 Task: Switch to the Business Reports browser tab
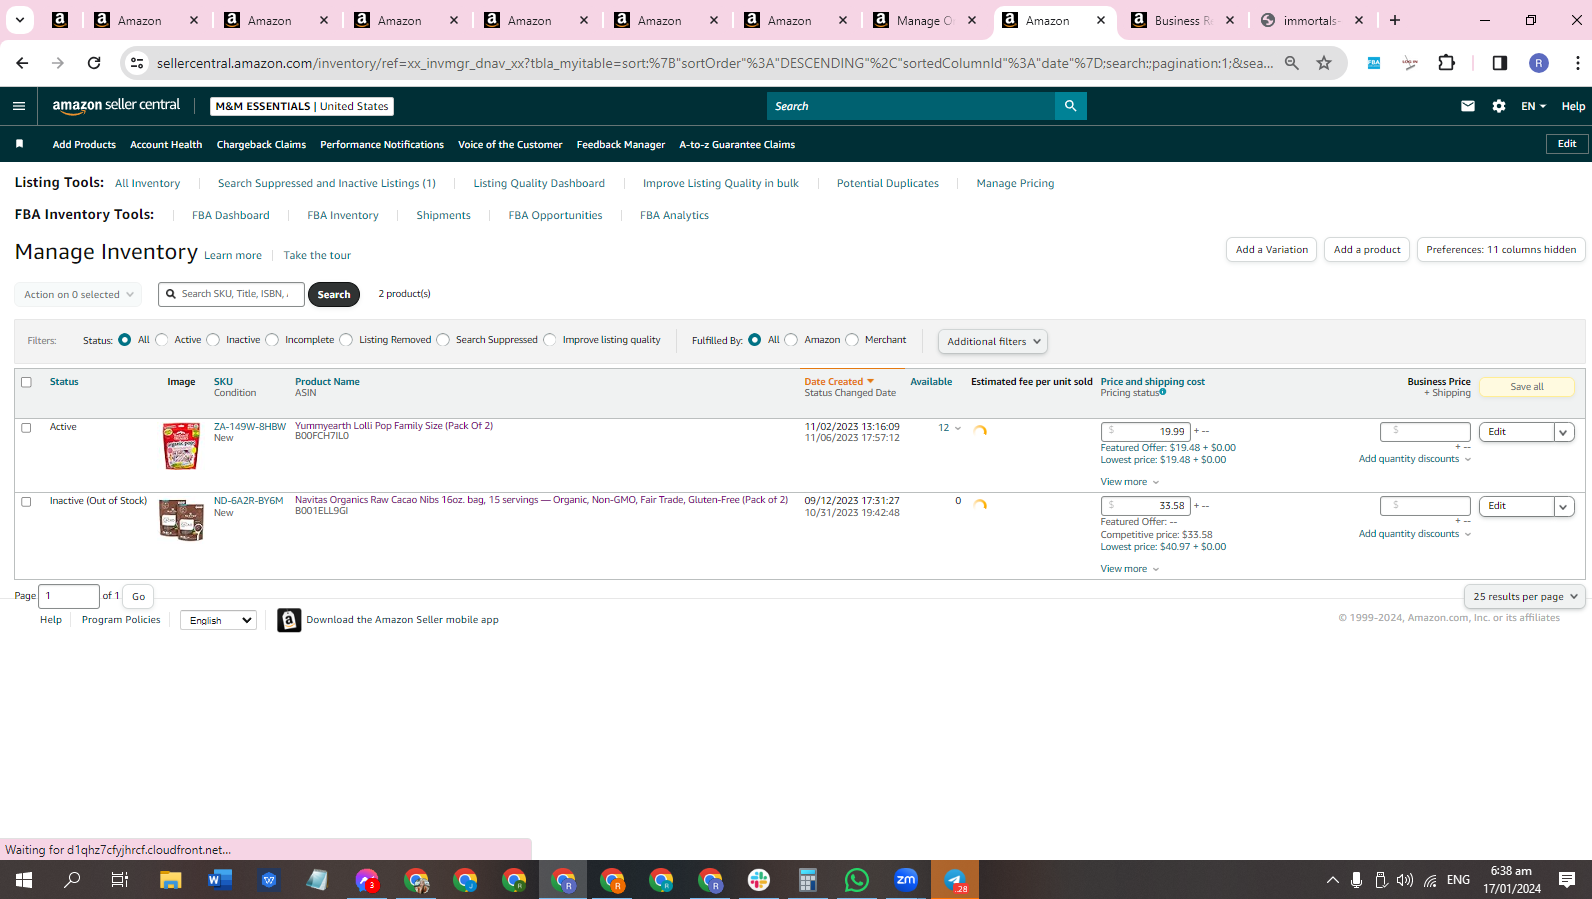(1181, 20)
